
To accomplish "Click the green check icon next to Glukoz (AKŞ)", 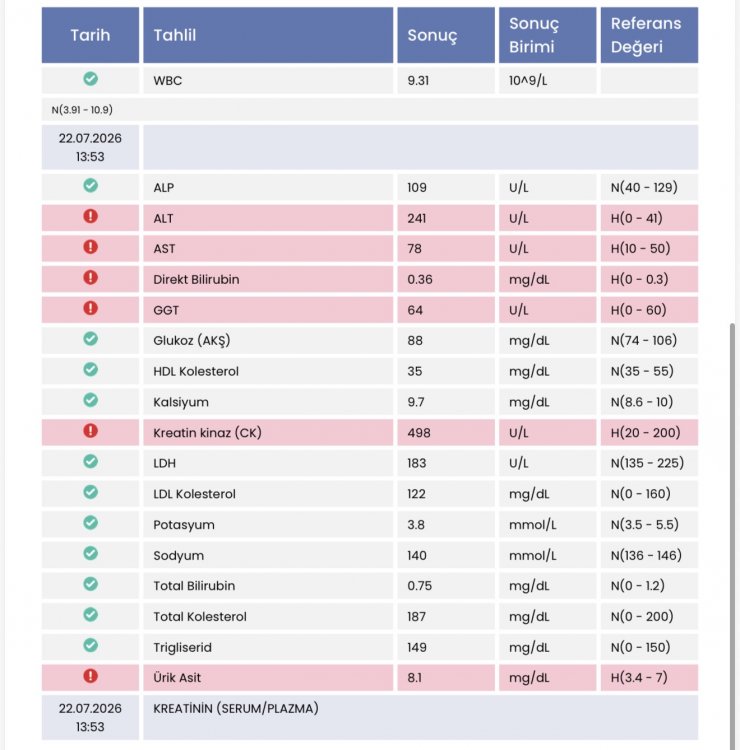I will point(90,339).
